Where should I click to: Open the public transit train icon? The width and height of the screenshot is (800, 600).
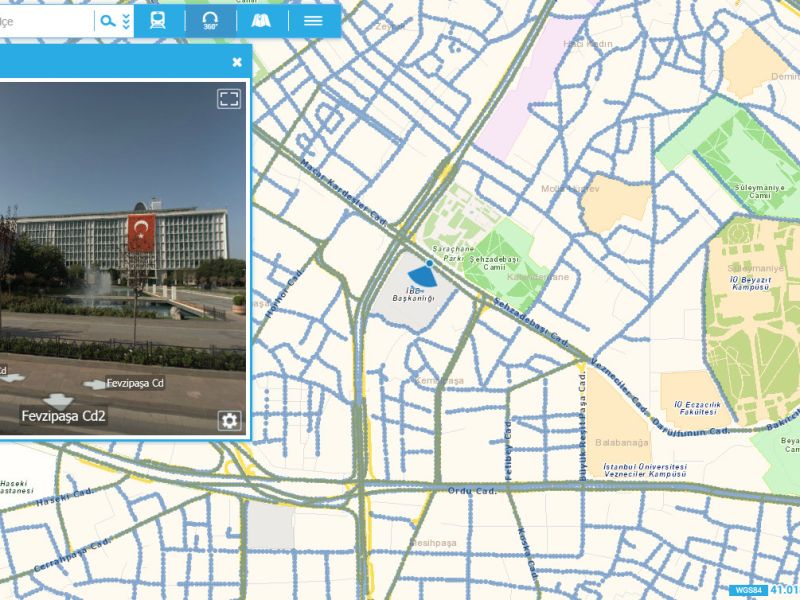click(x=158, y=21)
